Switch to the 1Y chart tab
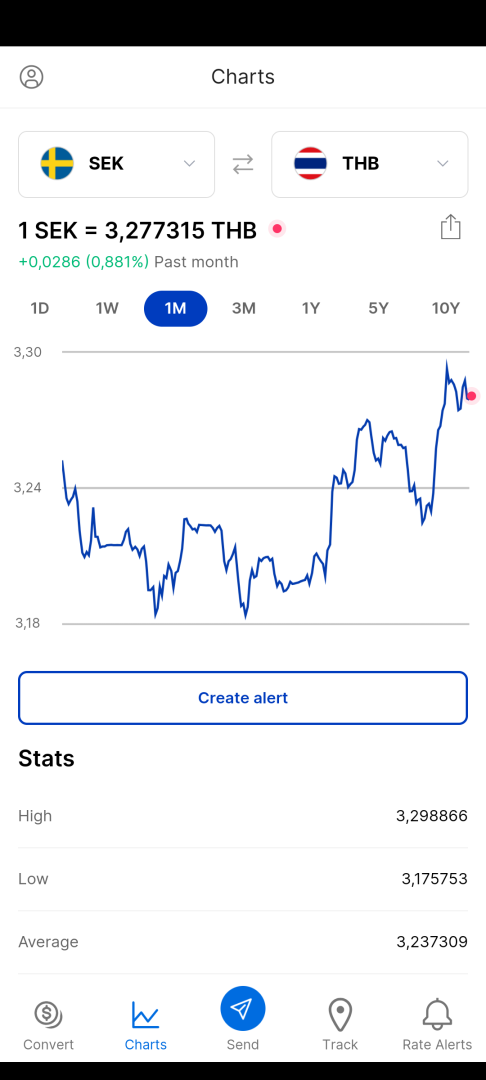This screenshot has width=486, height=1080. pos(311,309)
